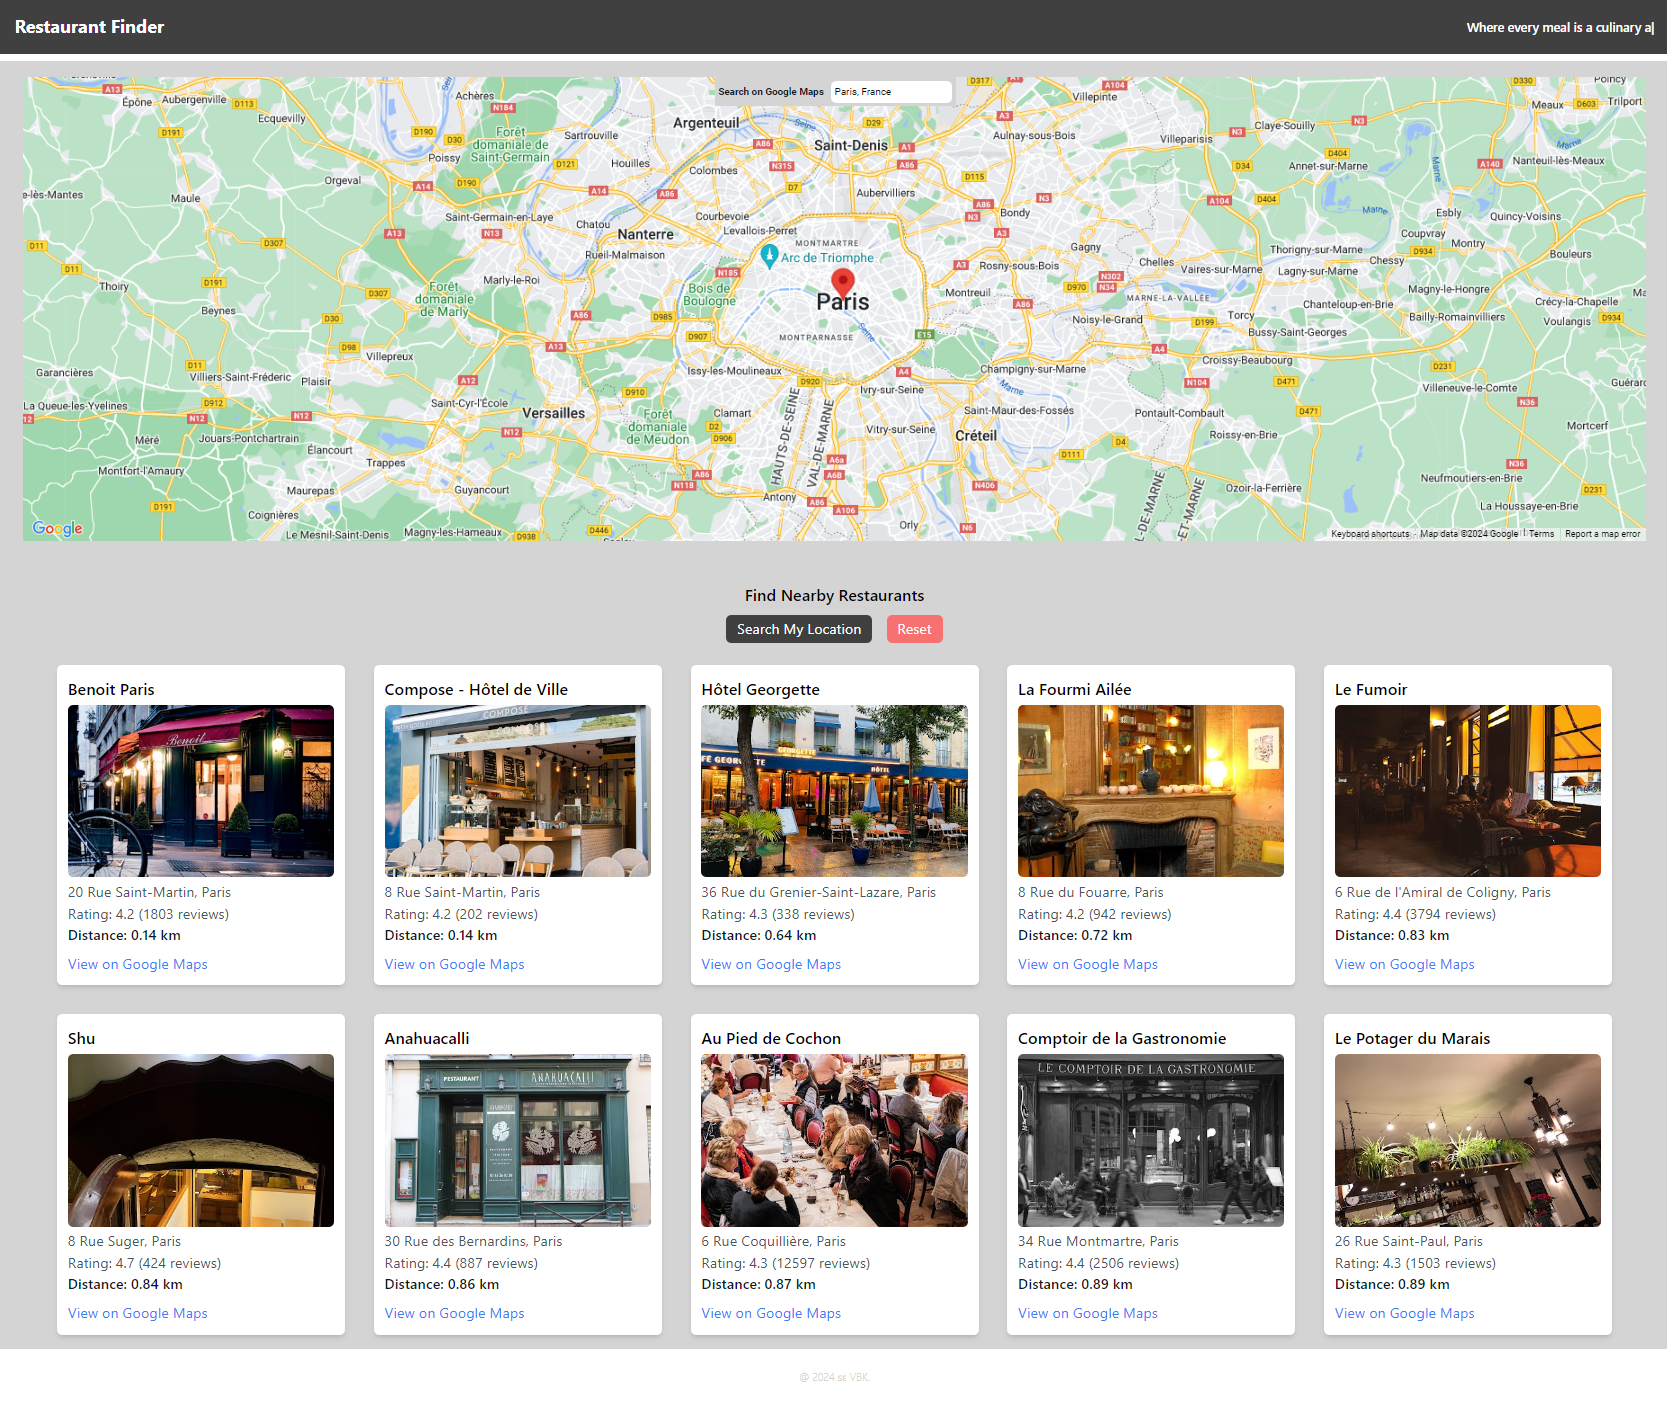Click the Au Pied de Cochon dining photo
The height and width of the screenshot is (1403, 1667).
click(834, 1140)
